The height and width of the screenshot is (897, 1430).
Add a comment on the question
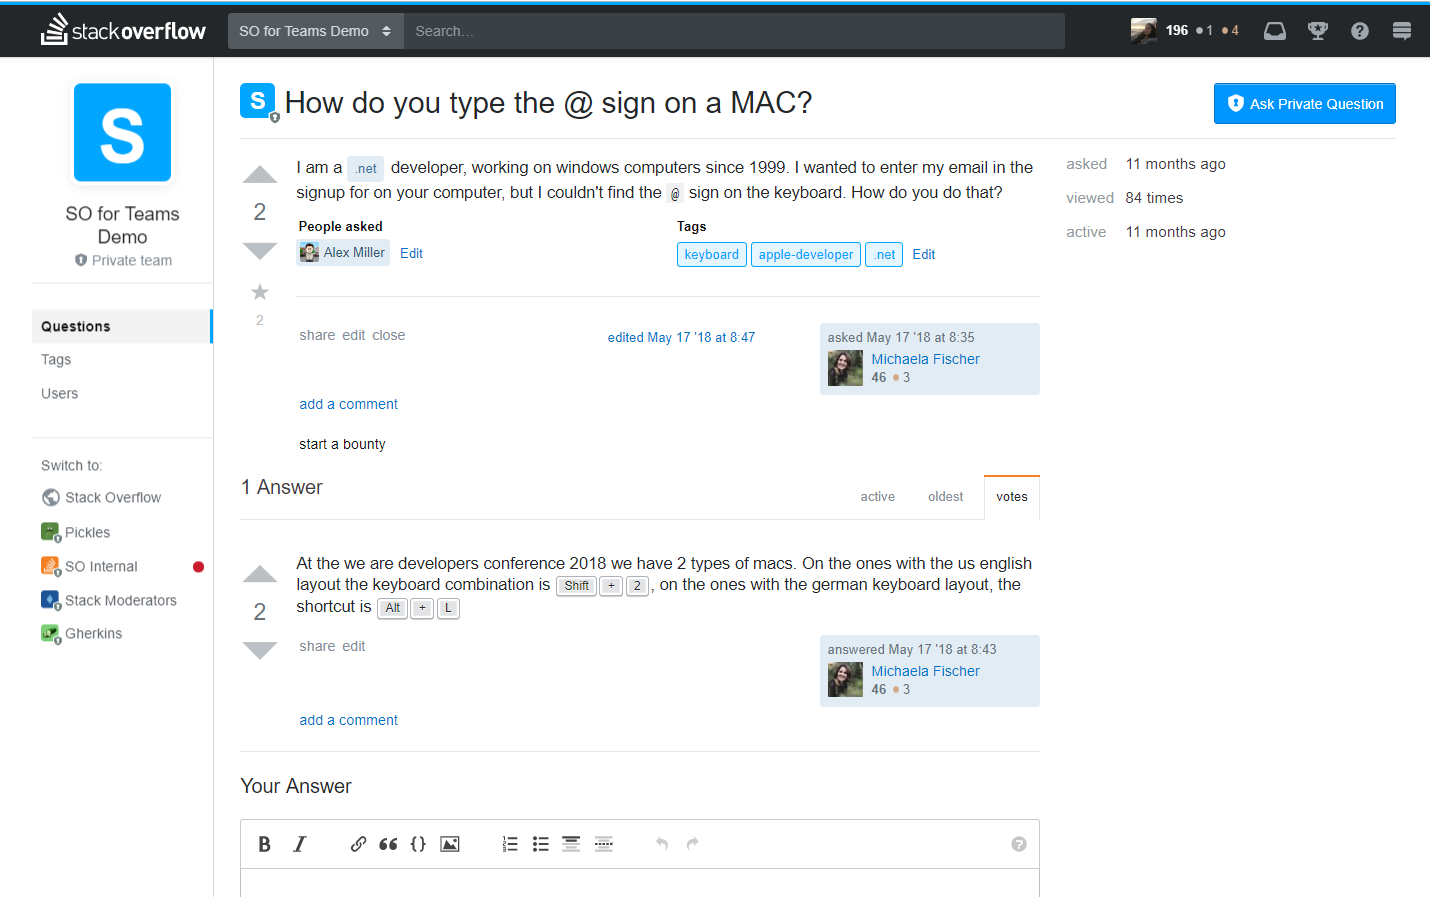[348, 405]
